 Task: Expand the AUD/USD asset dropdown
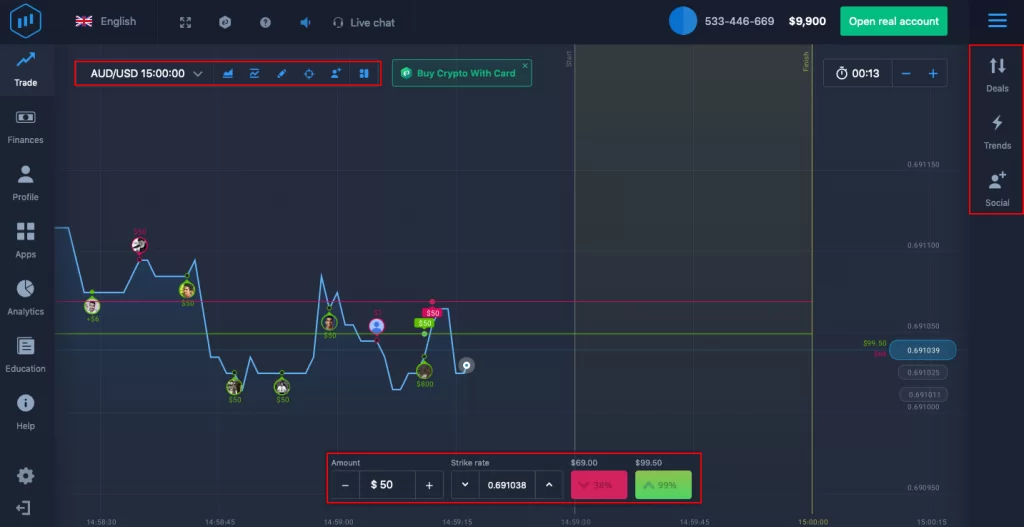coord(198,73)
